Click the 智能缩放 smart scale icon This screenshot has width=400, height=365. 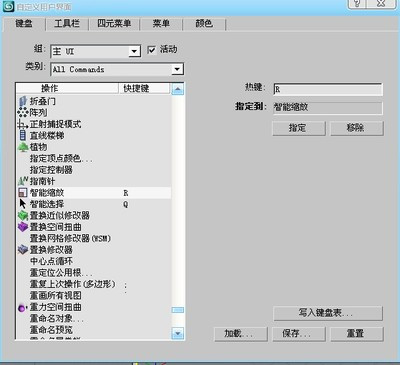click(x=23, y=193)
